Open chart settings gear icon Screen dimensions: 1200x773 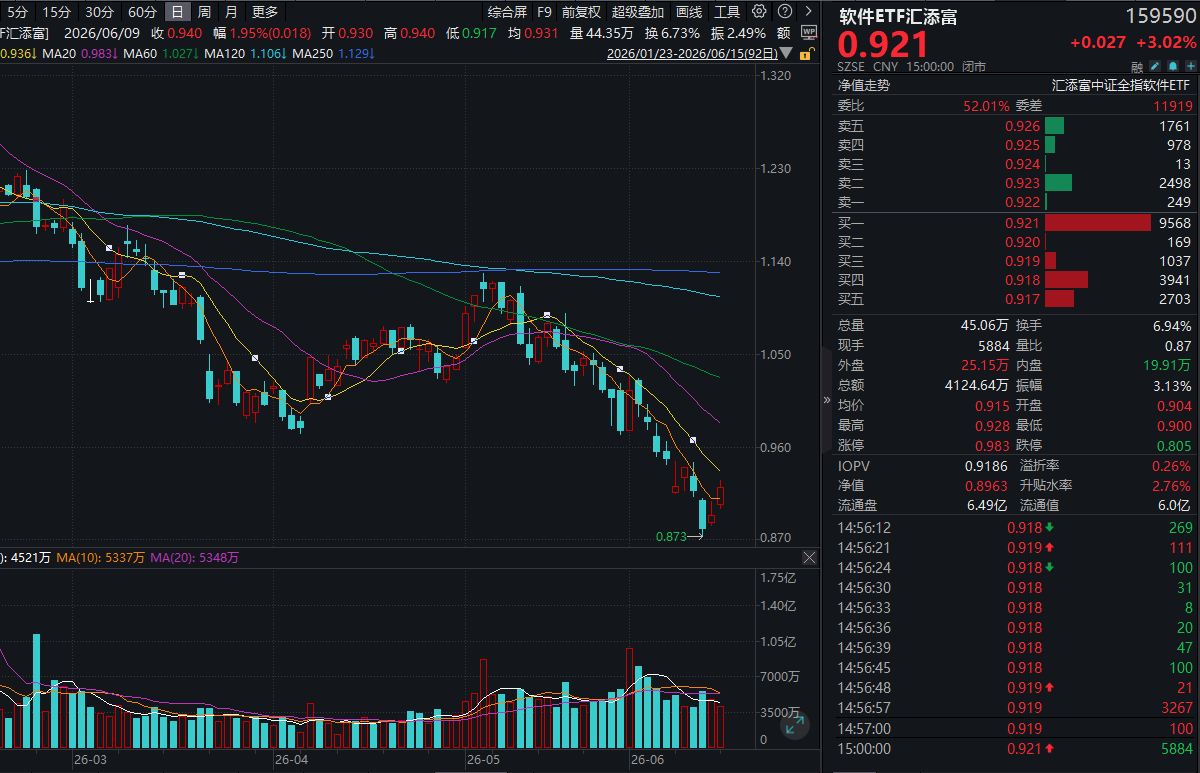(759, 11)
